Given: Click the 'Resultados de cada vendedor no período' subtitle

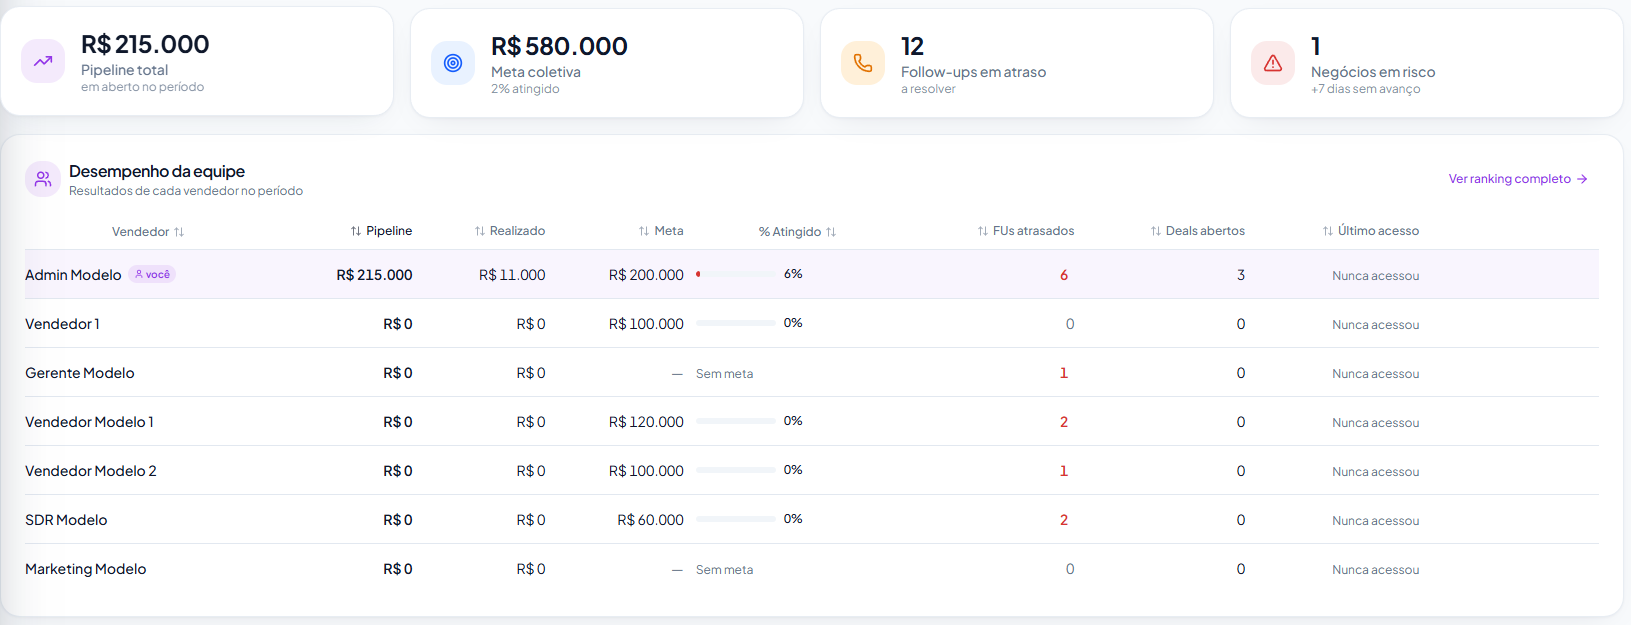Looking at the screenshot, I should [186, 191].
